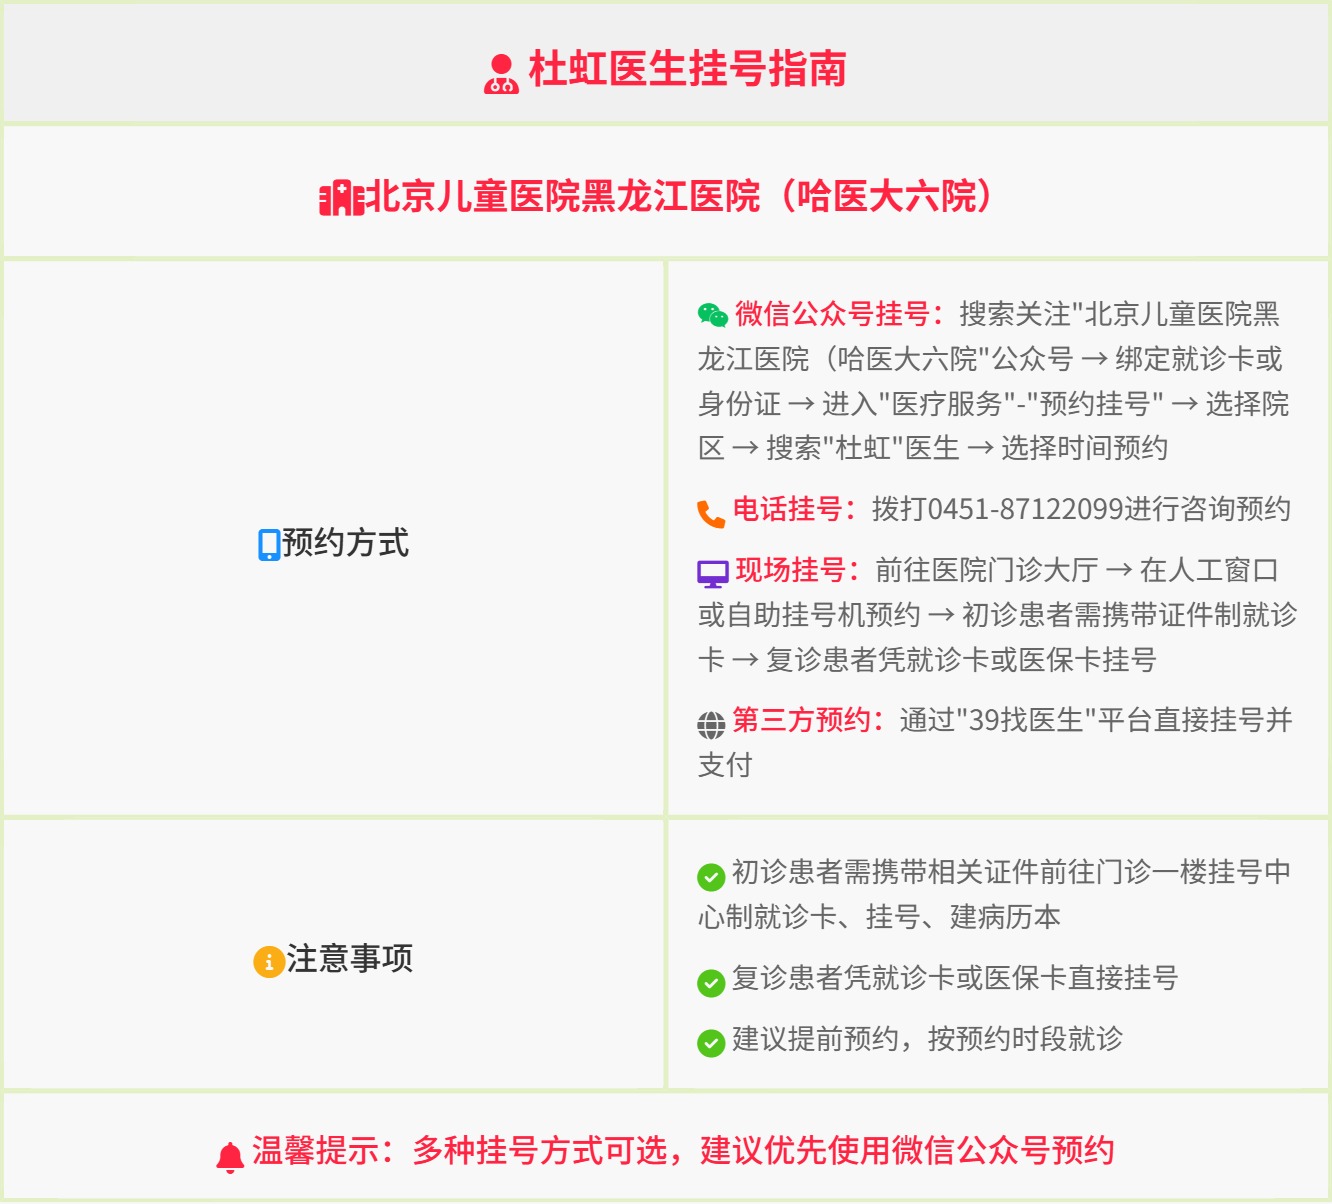1332x1204 pixels.
Task: Click the yellow info icon beside 注意事项
Action: (x=269, y=962)
